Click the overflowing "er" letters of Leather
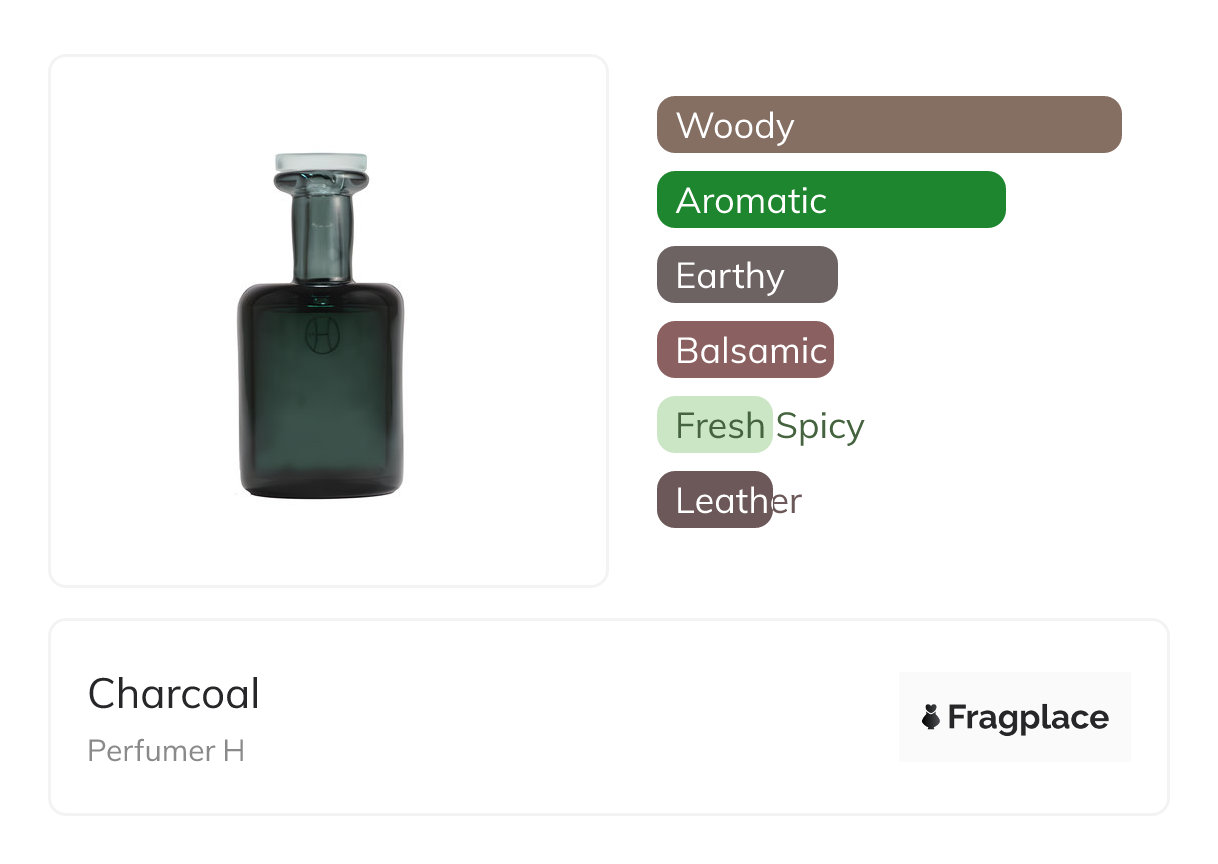 (x=788, y=501)
